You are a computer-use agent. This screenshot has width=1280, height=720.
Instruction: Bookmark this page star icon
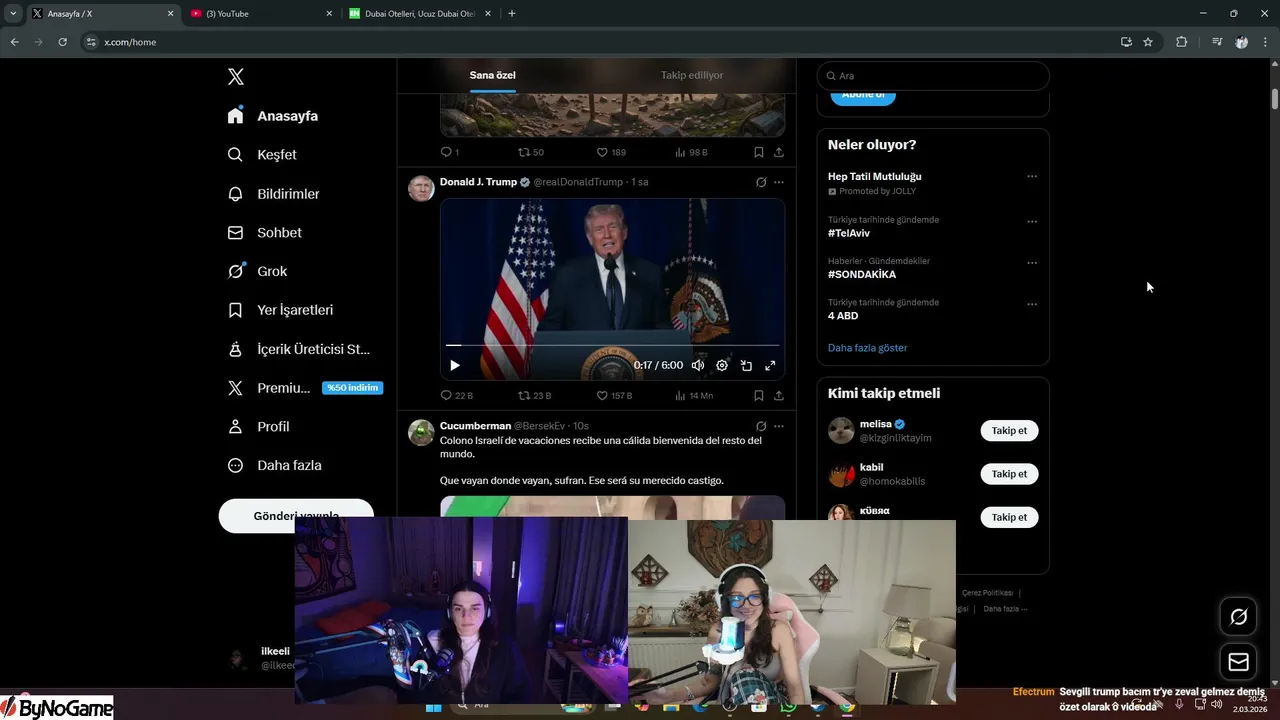[x=1148, y=42]
